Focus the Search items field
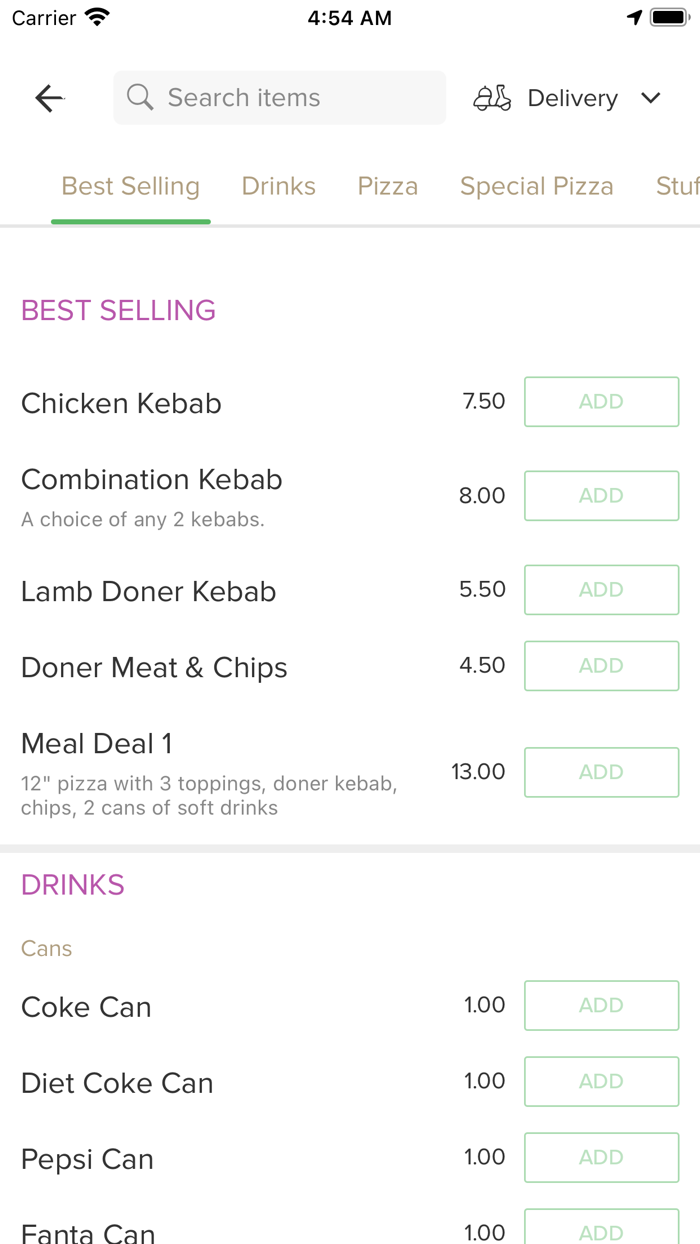The width and height of the screenshot is (700, 1244). (x=290, y=98)
